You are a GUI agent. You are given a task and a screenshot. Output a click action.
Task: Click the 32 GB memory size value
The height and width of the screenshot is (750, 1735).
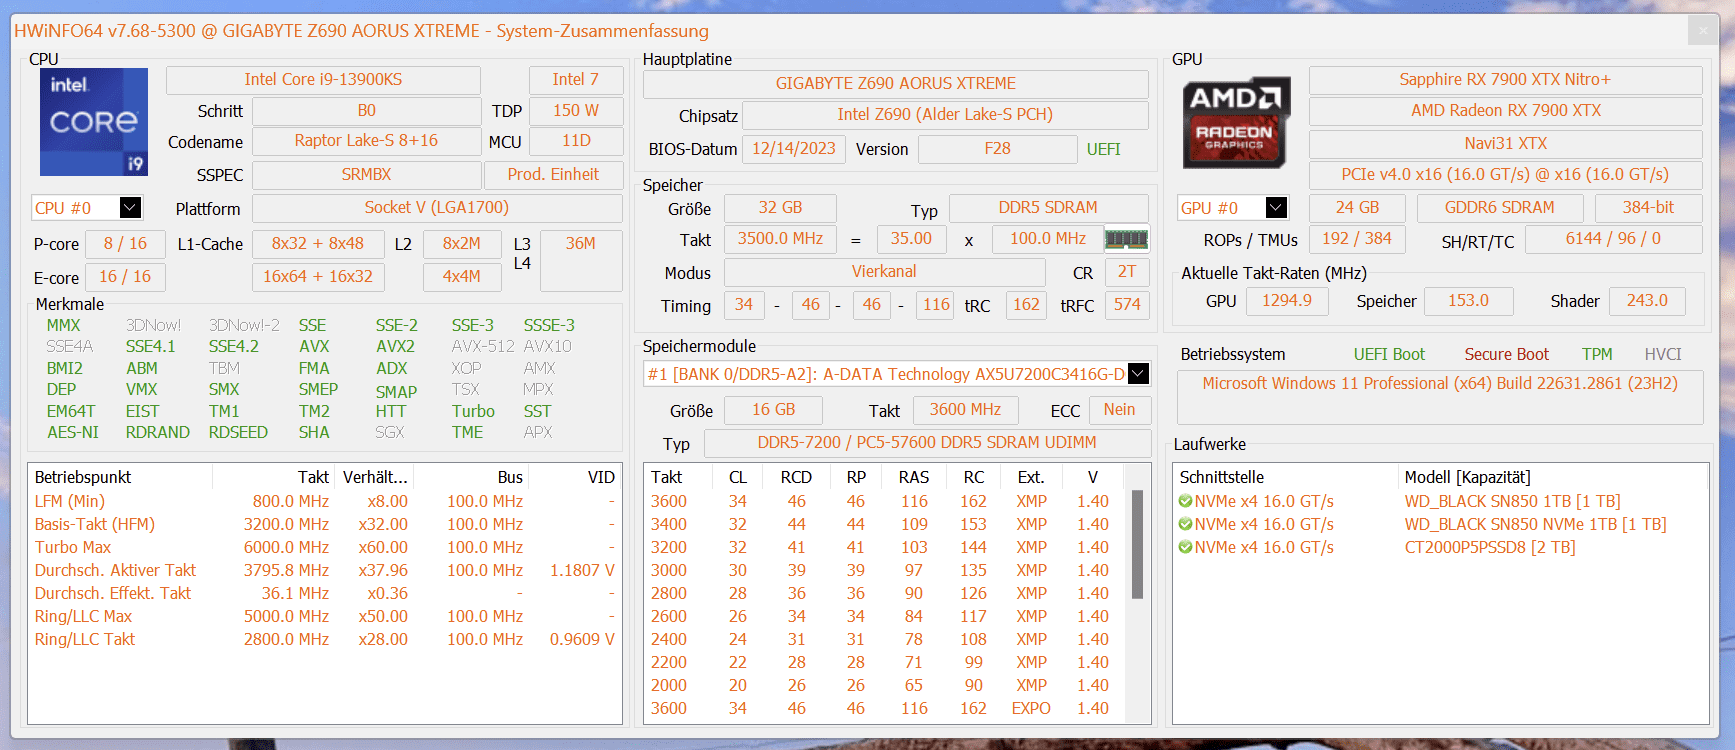pos(781,208)
